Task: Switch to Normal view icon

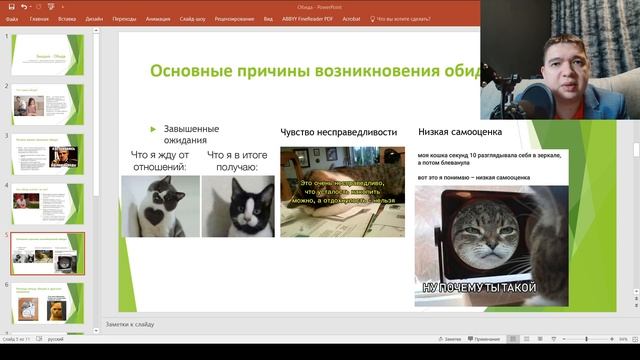Action: (x=513, y=339)
